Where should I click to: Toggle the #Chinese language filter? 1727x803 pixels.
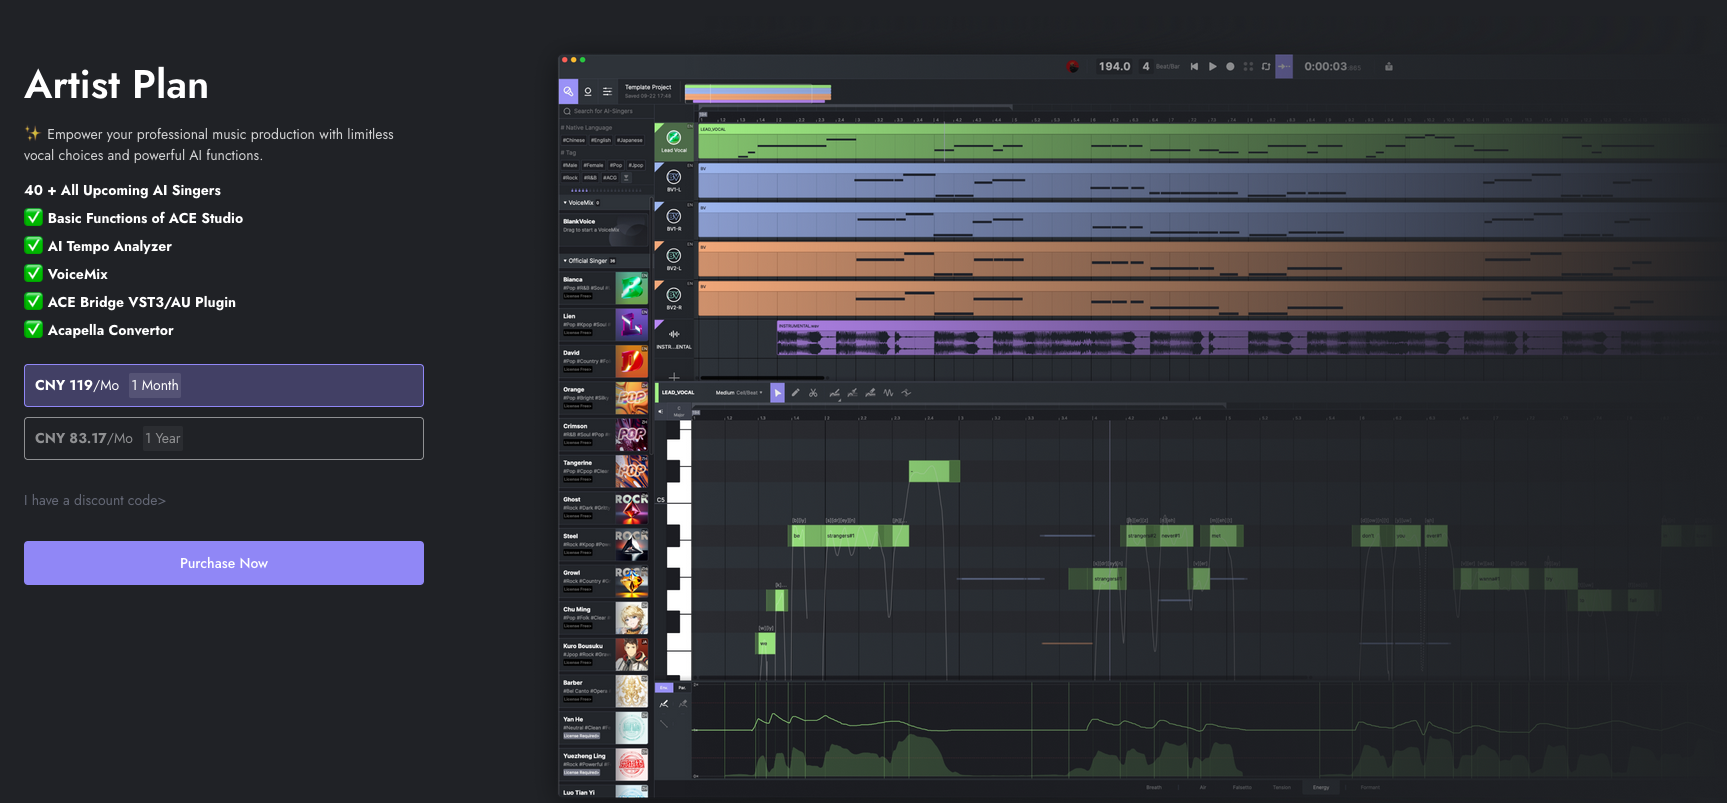pyautogui.click(x=573, y=140)
